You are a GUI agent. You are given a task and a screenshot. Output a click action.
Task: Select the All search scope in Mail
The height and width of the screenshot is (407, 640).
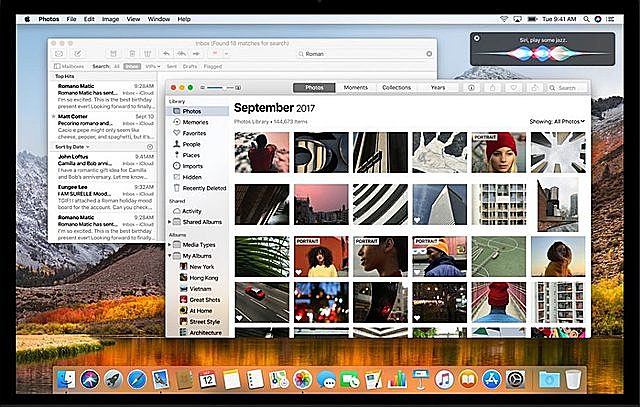117,66
